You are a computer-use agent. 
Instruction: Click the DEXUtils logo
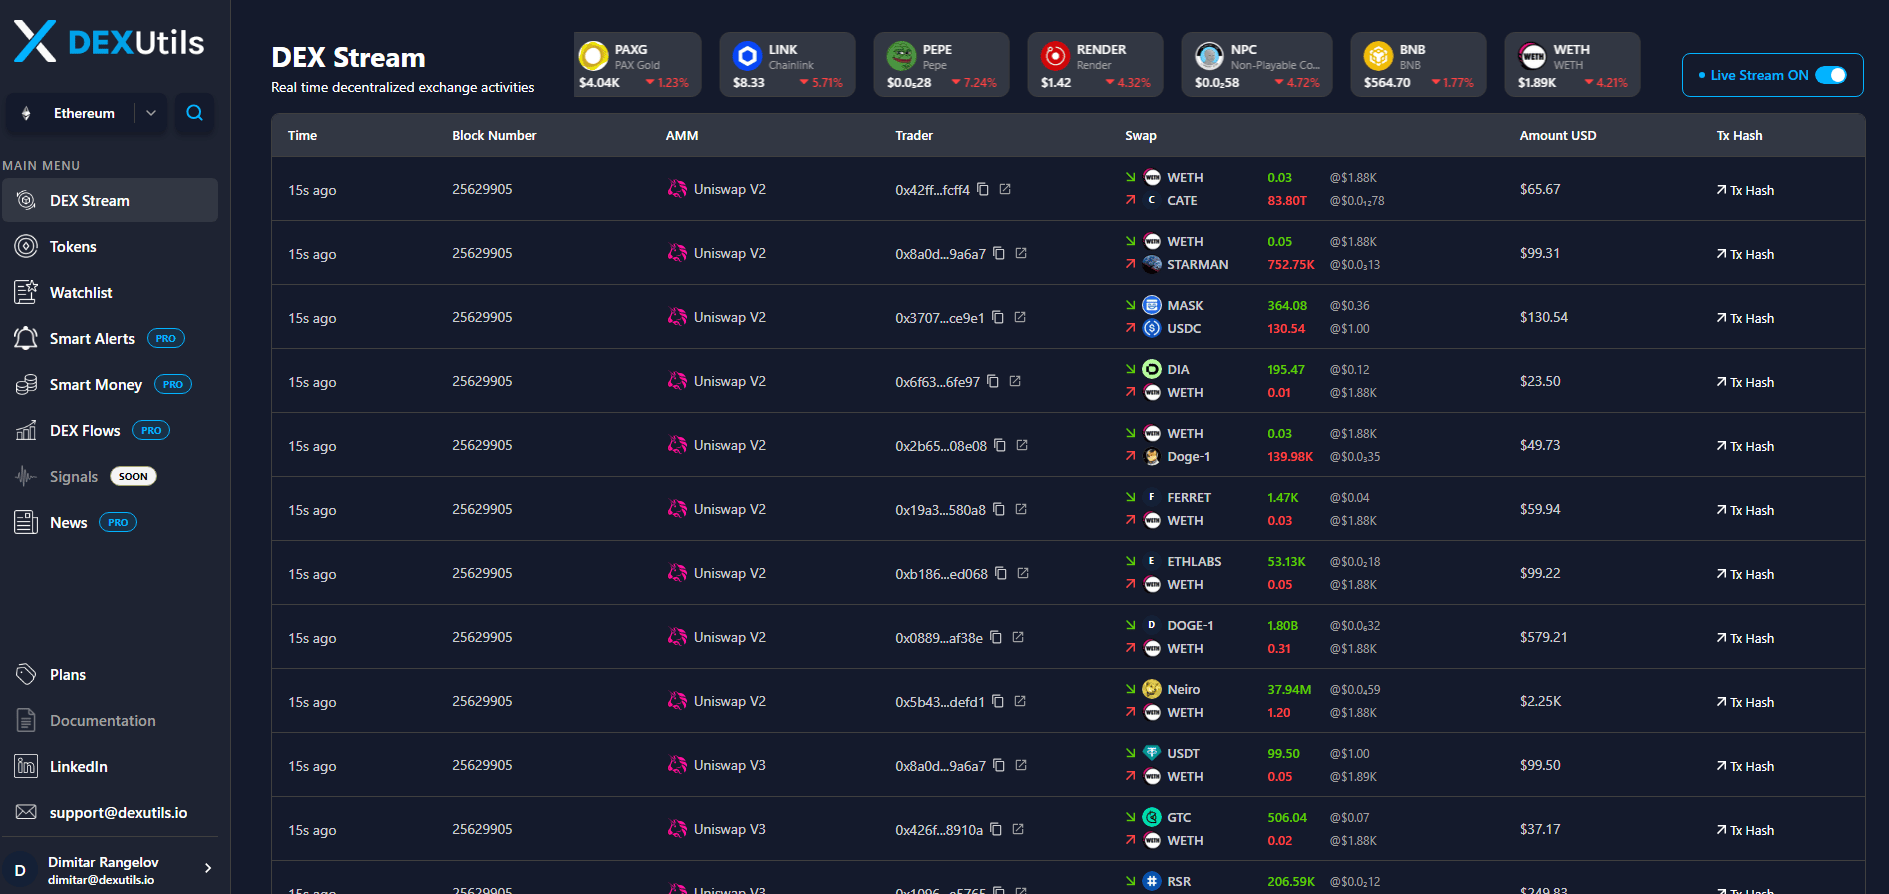coord(109,42)
